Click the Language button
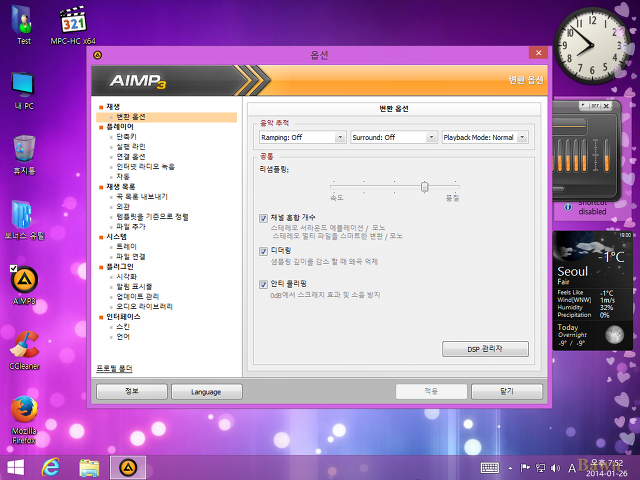The width and height of the screenshot is (640, 480). click(206, 391)
